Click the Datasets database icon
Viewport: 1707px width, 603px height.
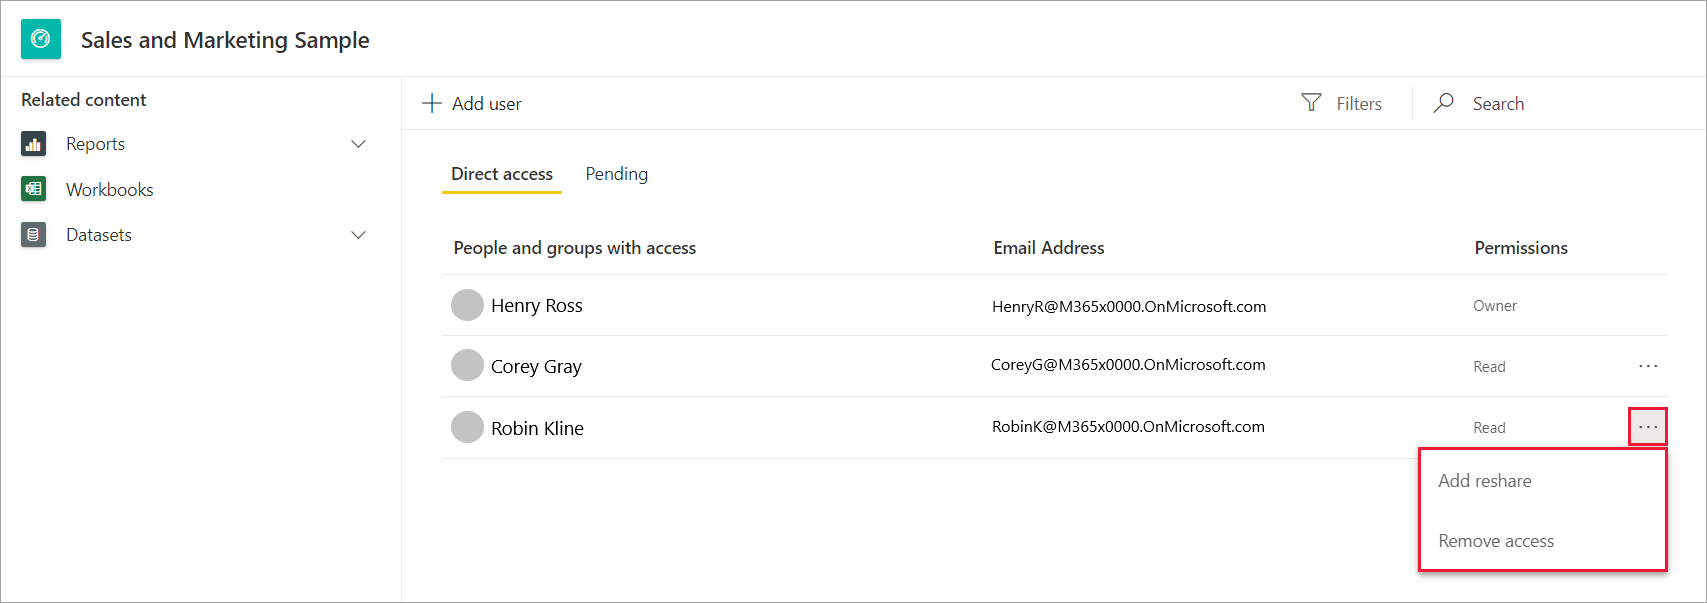34,235
